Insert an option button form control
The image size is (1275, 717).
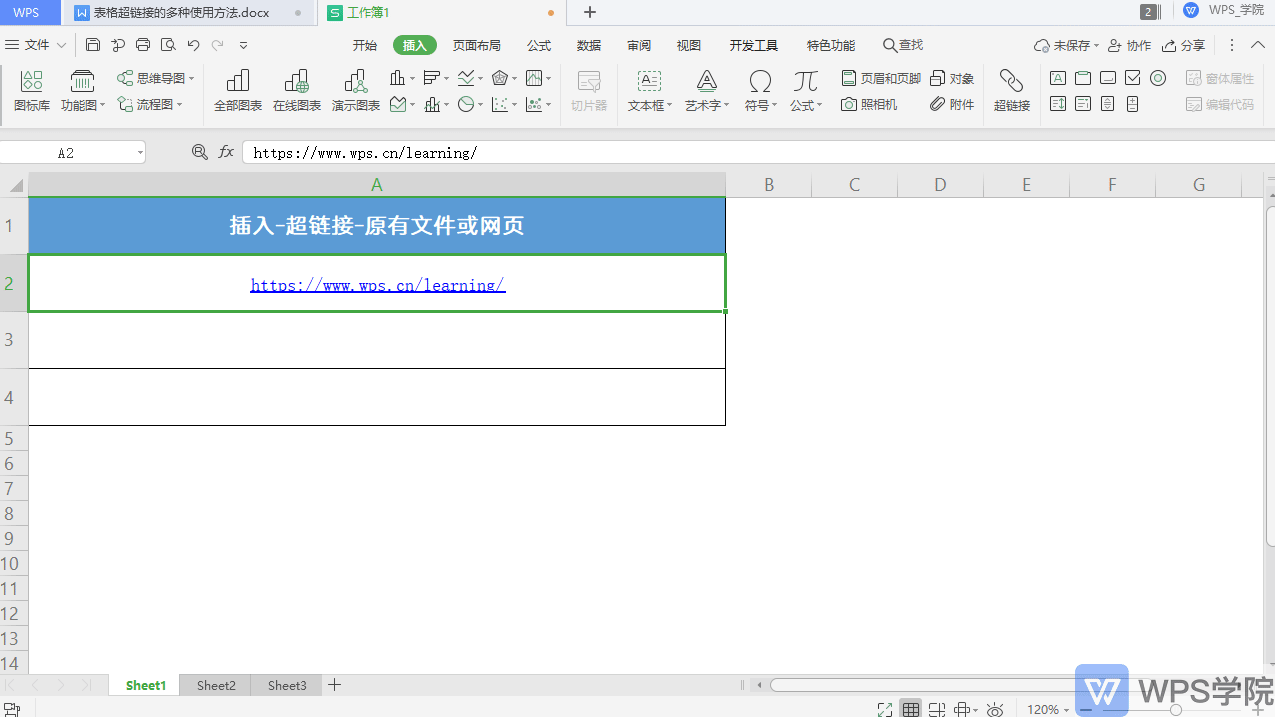point(1158,78)
